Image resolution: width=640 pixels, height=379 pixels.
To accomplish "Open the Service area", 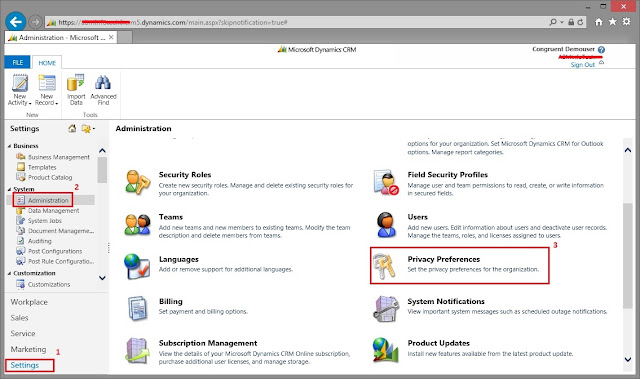I will coord(23,334).
